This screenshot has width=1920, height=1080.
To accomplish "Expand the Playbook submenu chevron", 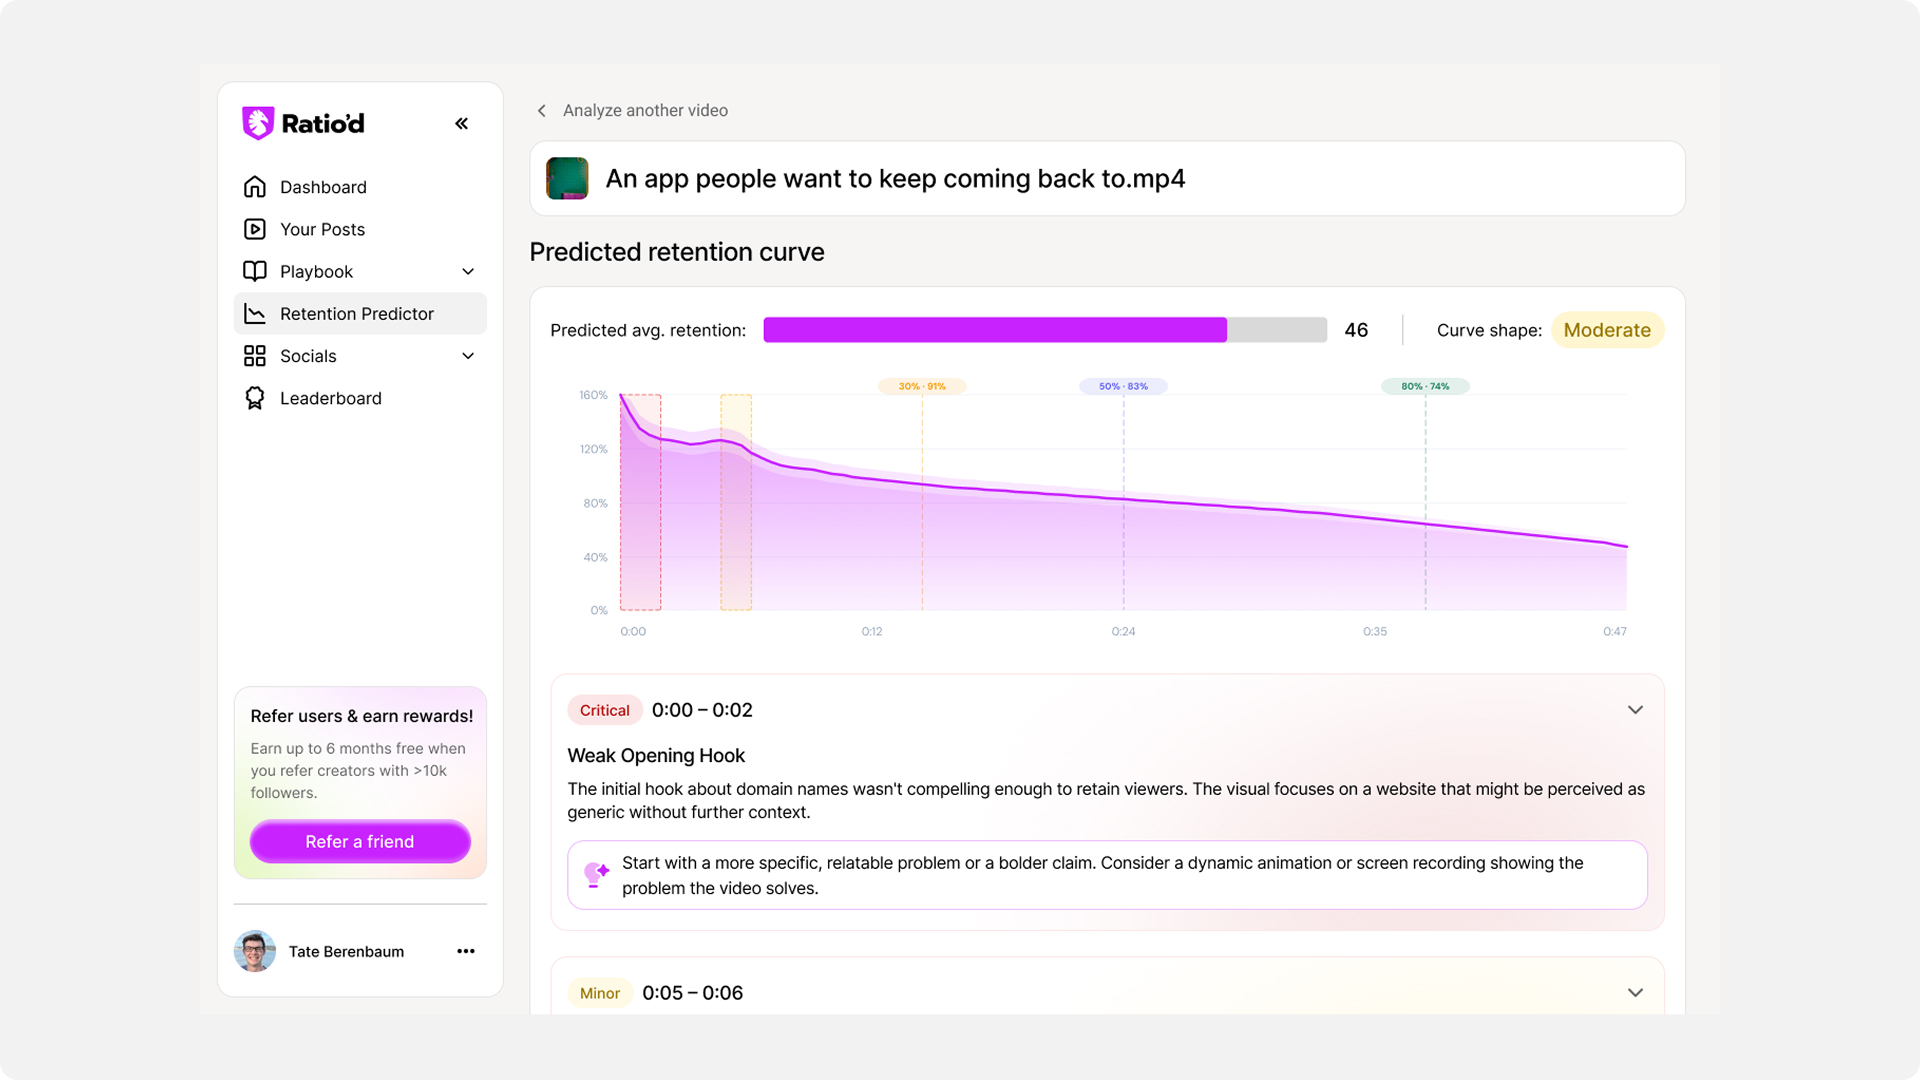I will pos(468,271).
